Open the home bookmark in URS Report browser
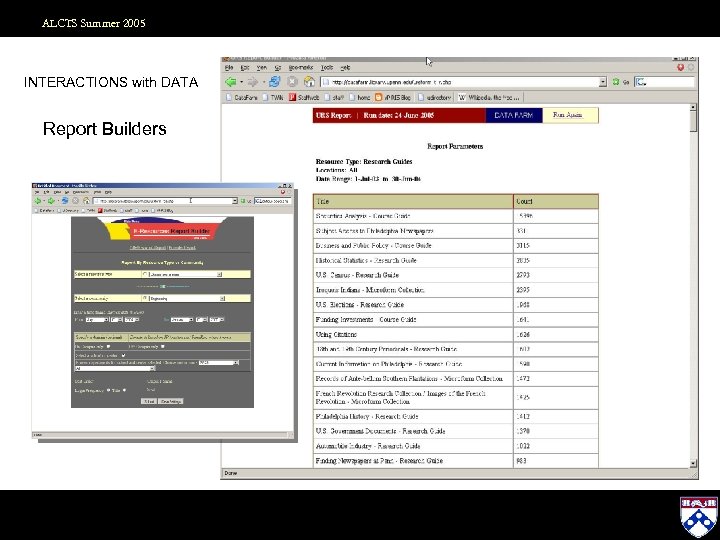Image resolution: width=720 pixels, height=540 pixels. pyautogui.click(x=360, y=97)
